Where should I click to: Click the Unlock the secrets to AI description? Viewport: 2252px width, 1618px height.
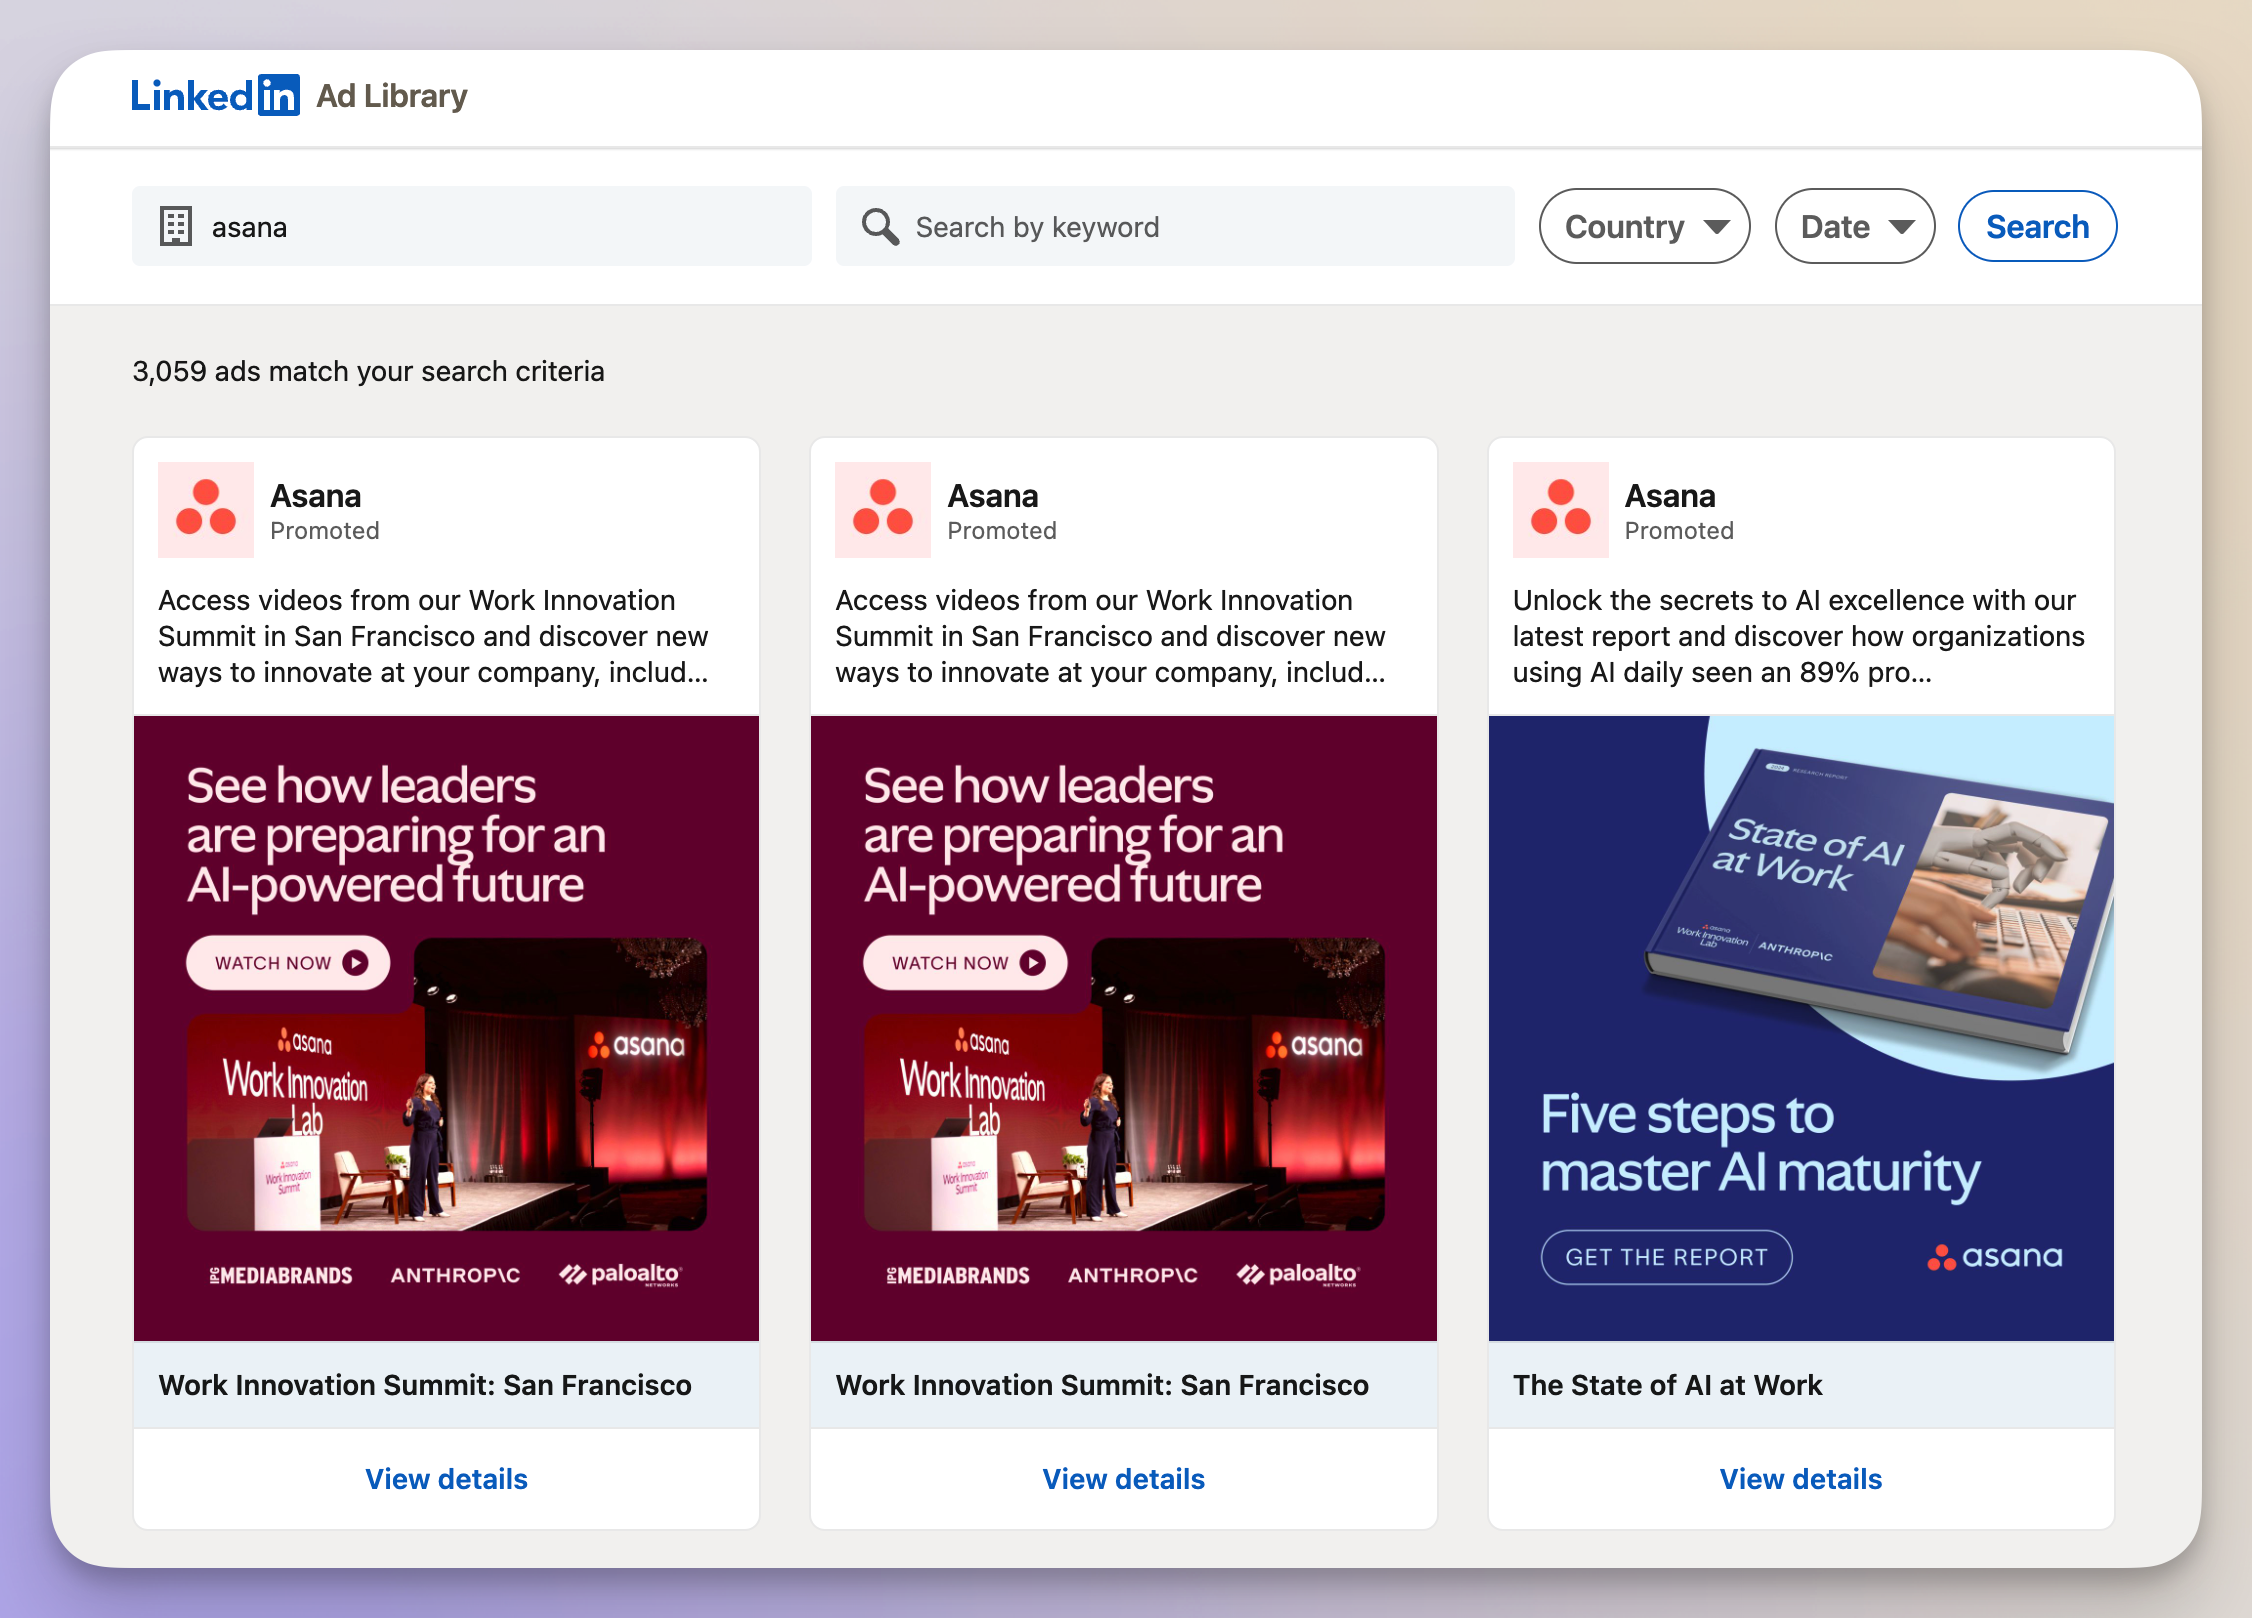point(1798,636)
